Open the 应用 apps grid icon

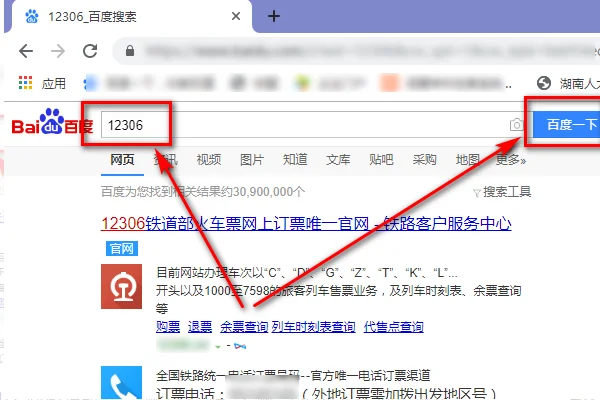[26, 83]
